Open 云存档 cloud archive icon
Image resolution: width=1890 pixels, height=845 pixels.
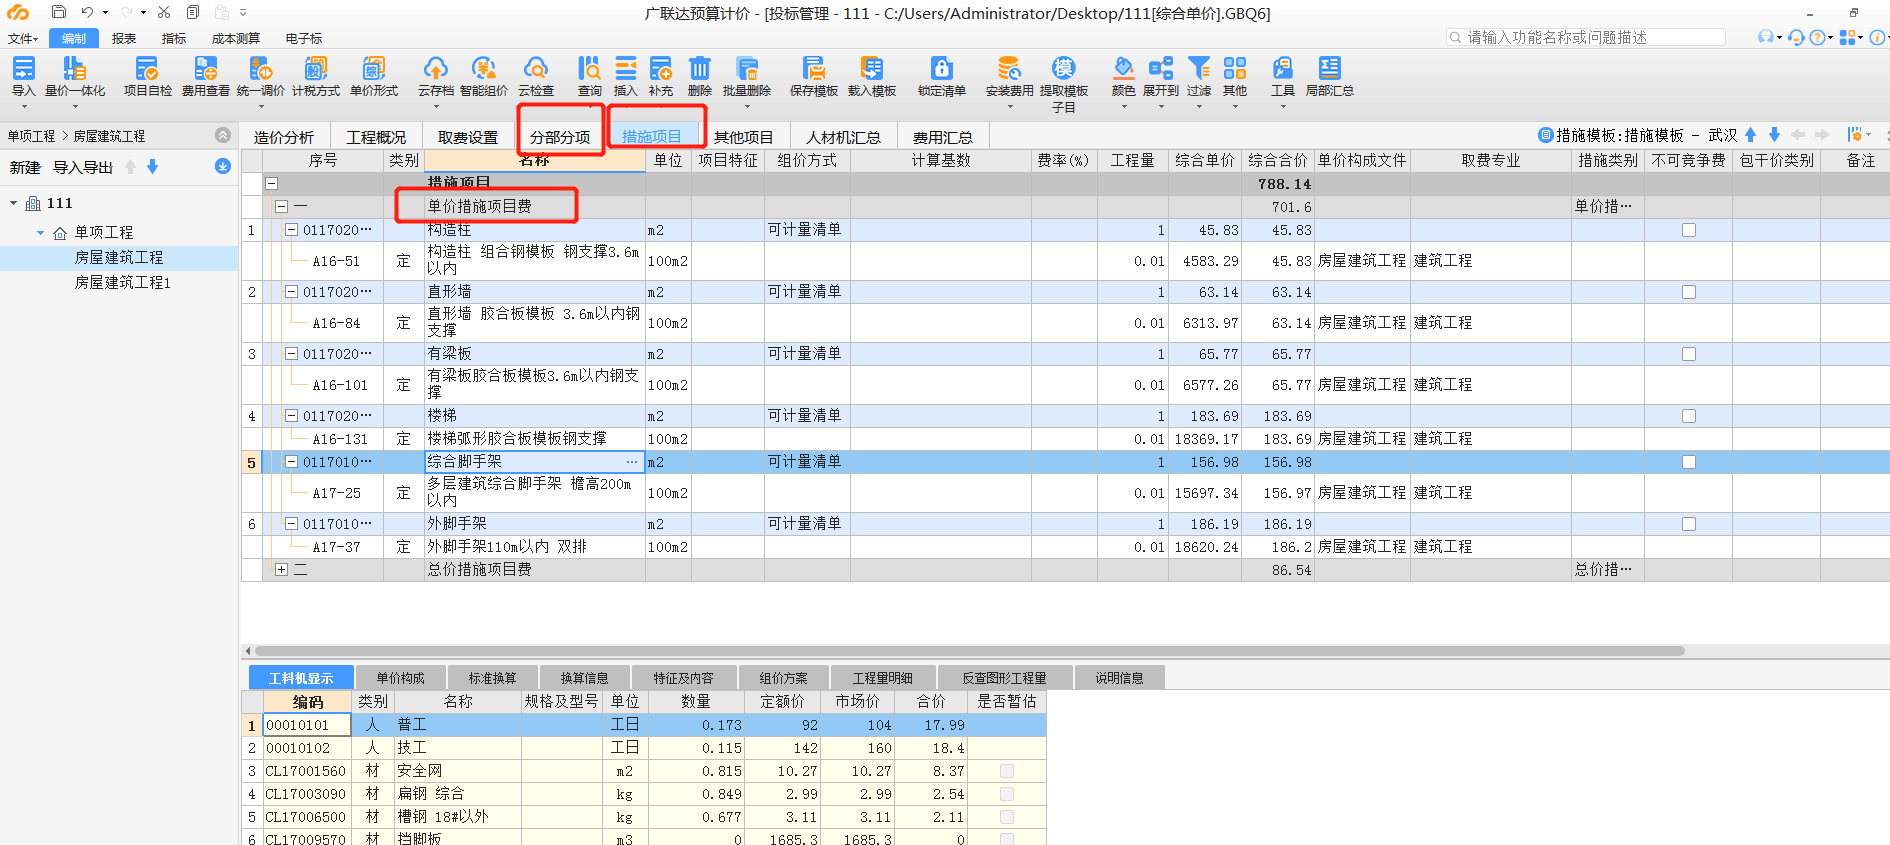point(435,68)
